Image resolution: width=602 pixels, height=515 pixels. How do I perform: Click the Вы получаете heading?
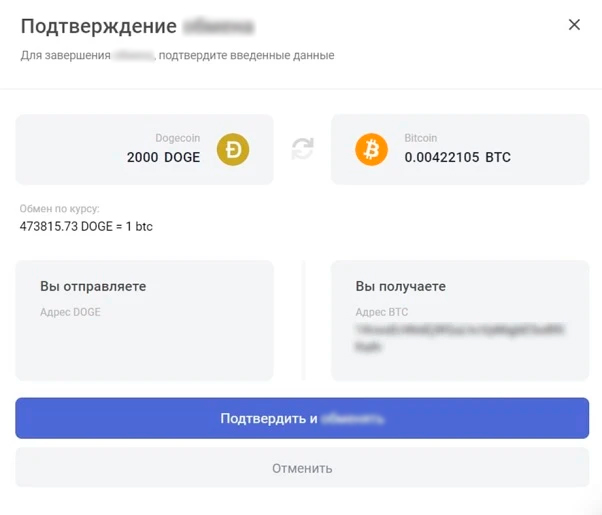400,286
